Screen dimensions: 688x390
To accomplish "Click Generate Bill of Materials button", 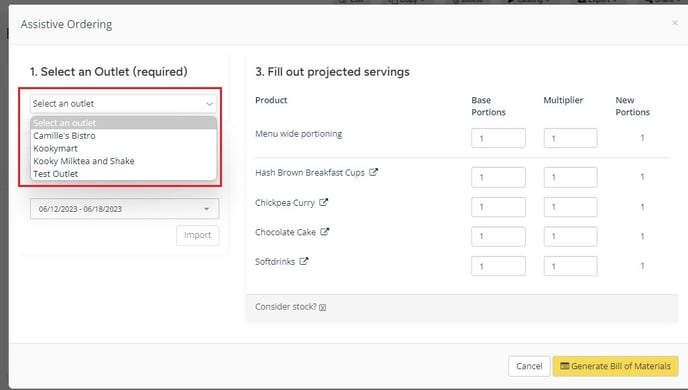I will 616,366.
